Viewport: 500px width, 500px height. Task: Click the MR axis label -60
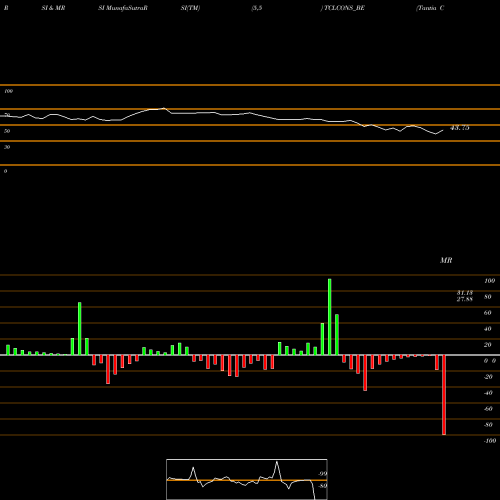coord(488,409)
